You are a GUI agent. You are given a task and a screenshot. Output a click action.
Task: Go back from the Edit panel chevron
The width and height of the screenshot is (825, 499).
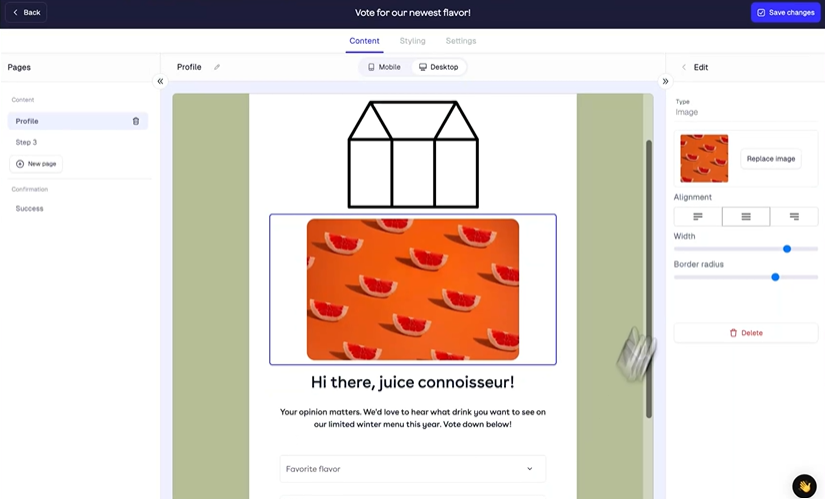point(683,67)
